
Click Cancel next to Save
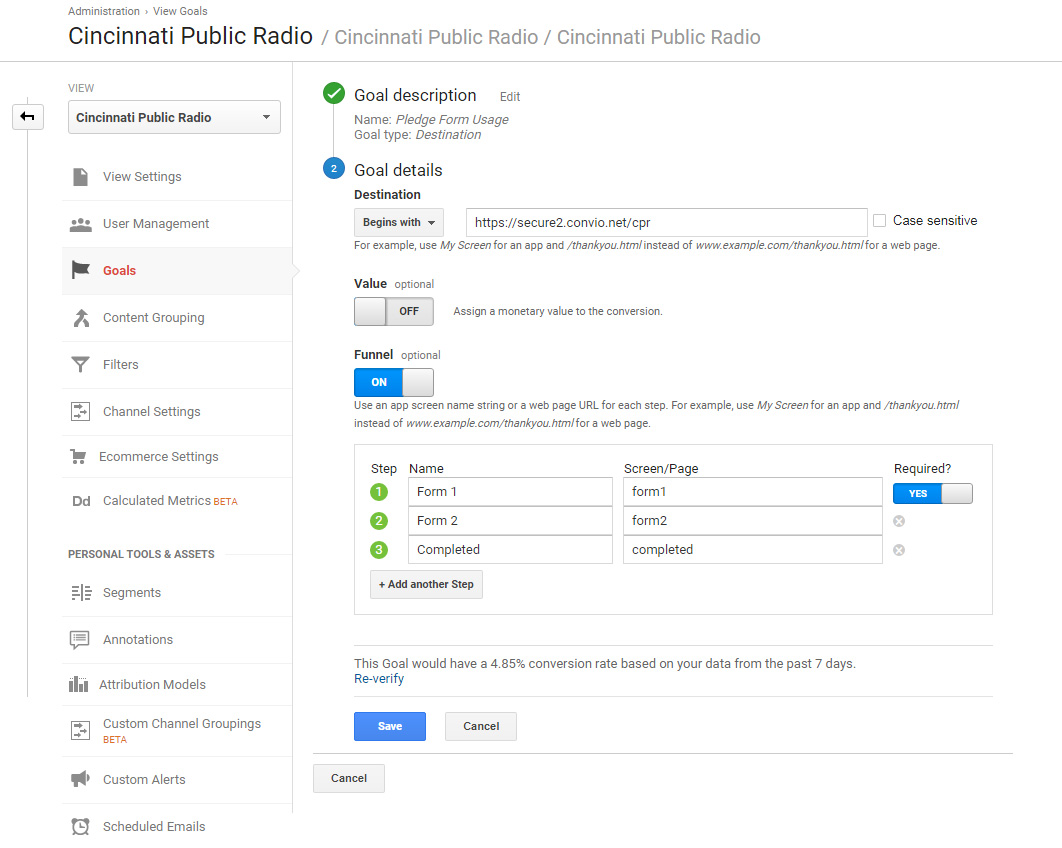(x=481, y=727)
